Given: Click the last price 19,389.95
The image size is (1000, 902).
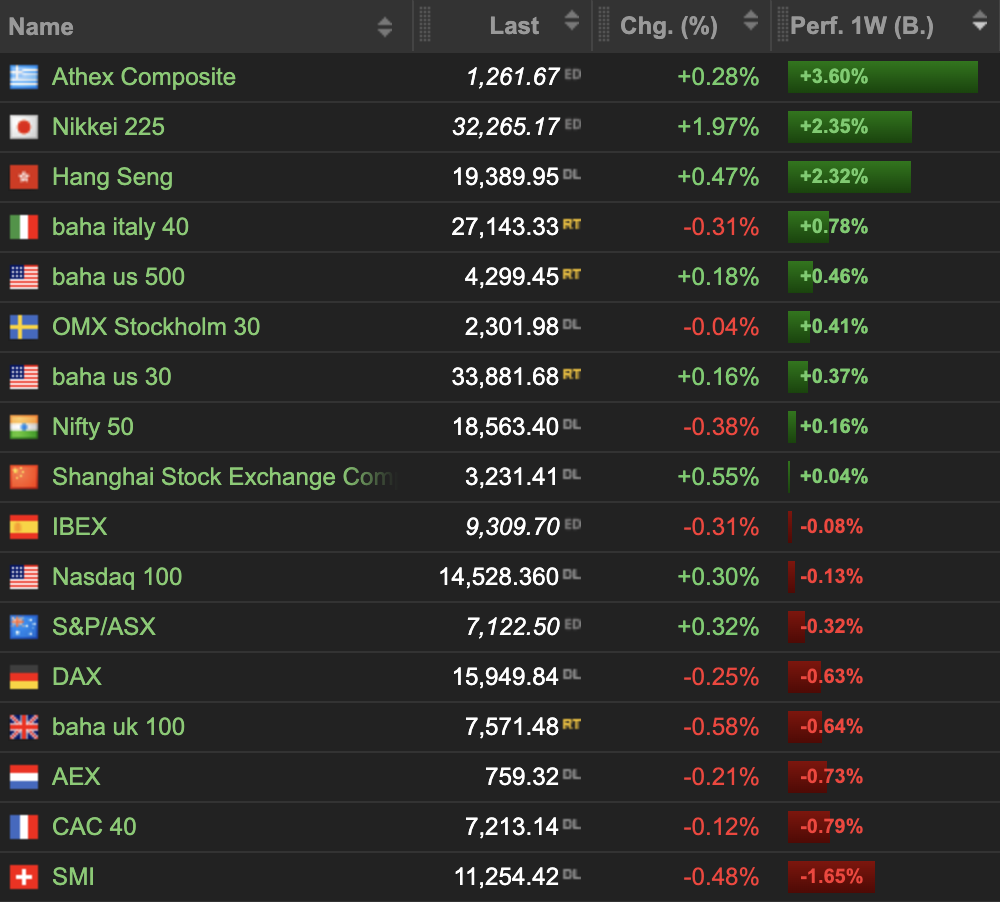Looking at the screenshot, I should 506,177.
